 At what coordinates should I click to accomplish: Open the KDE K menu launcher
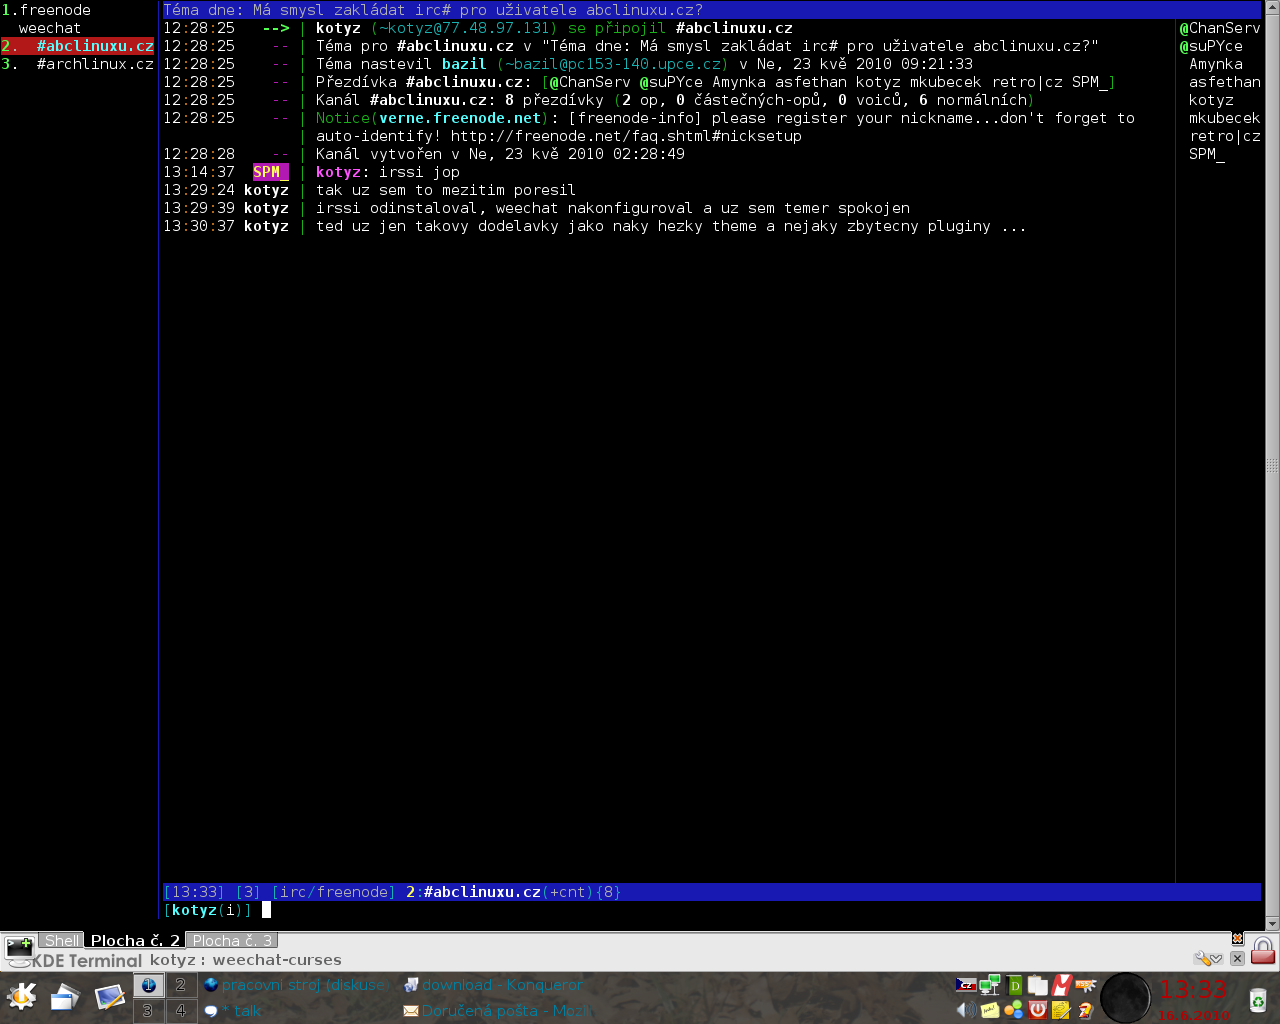[x=21, y=997]
